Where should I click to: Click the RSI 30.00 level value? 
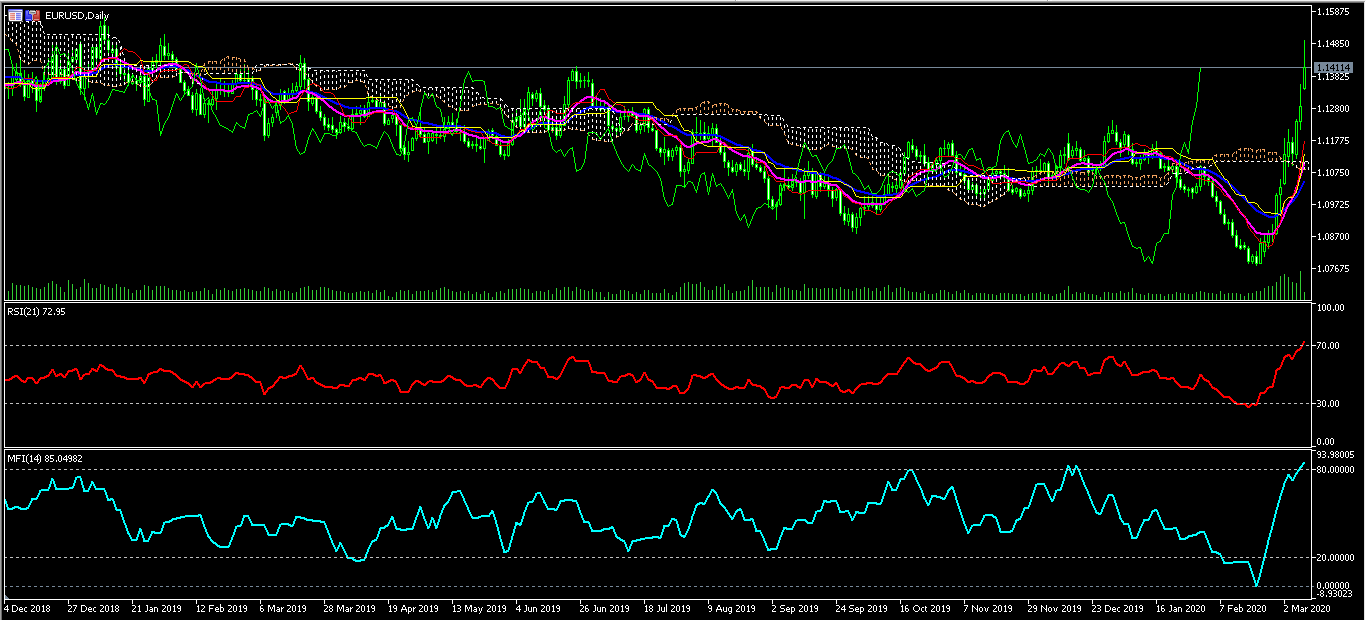1328,404
